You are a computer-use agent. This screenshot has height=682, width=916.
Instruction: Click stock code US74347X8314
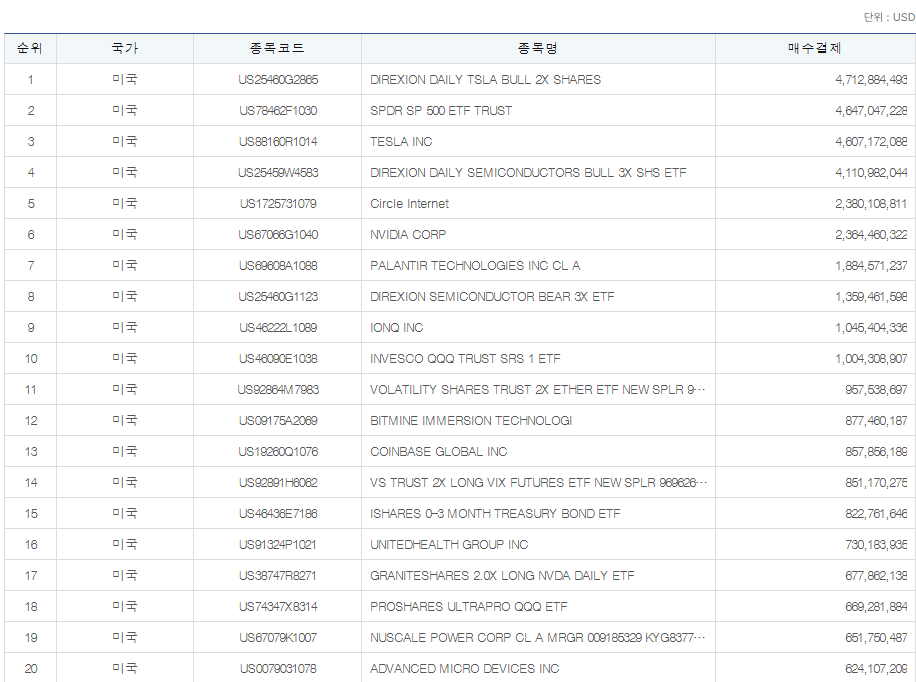tap(278, 606)
